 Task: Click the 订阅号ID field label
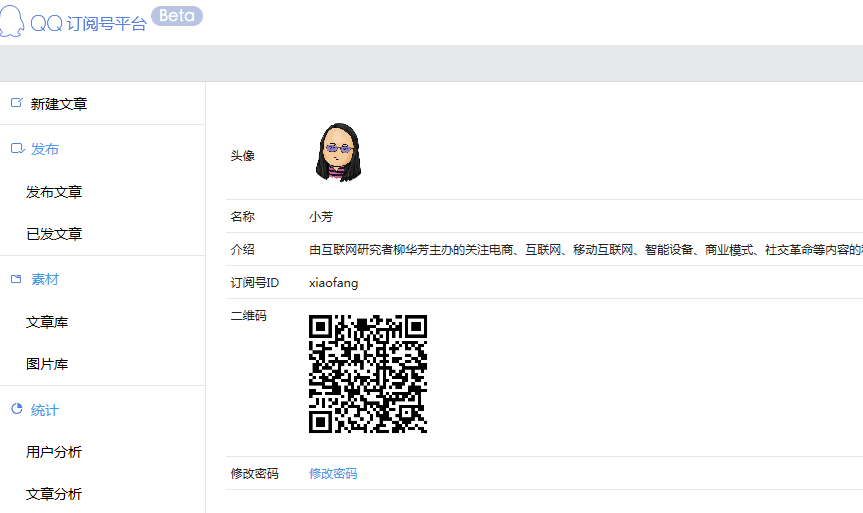pos(255,282)
